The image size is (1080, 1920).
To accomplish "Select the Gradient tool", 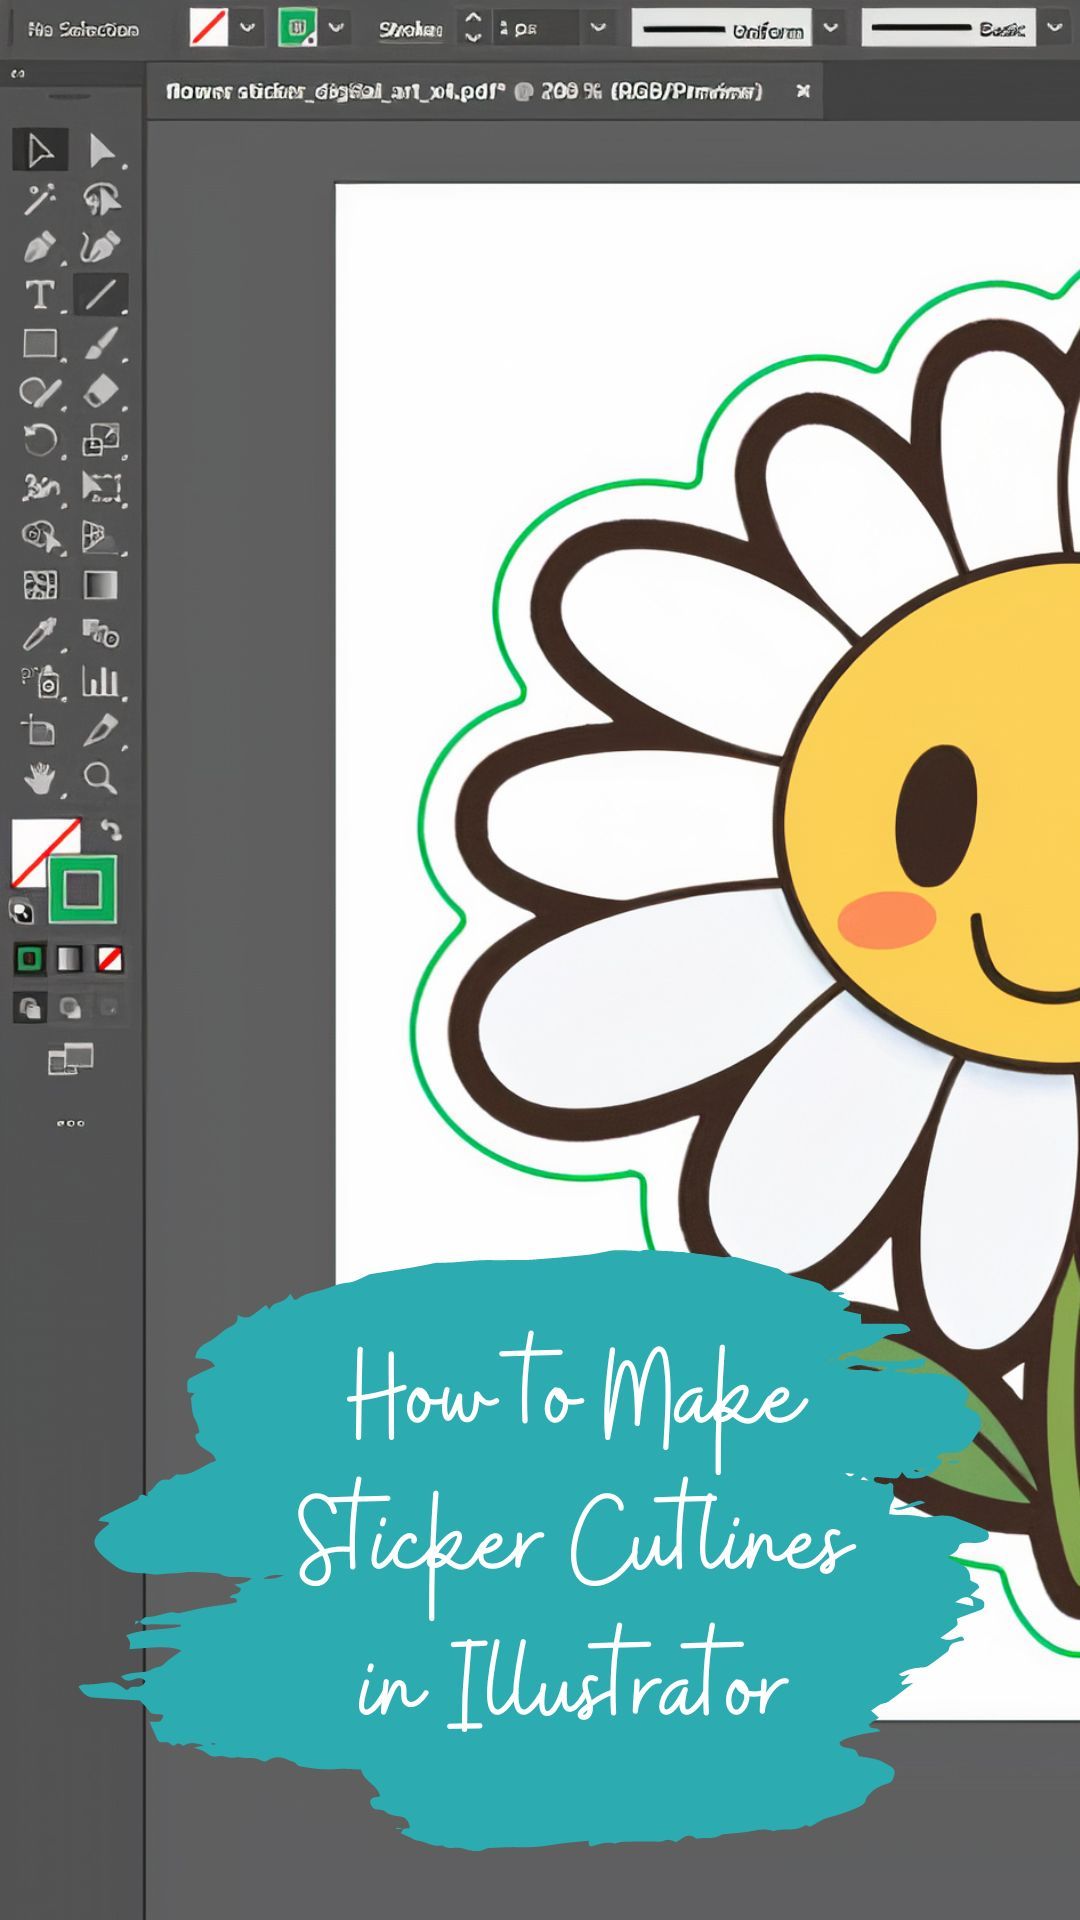I will 100,585.
